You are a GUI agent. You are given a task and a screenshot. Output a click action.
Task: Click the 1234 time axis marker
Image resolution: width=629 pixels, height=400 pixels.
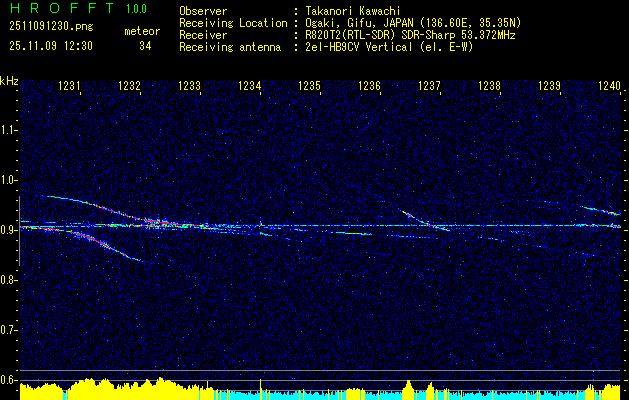249,85
